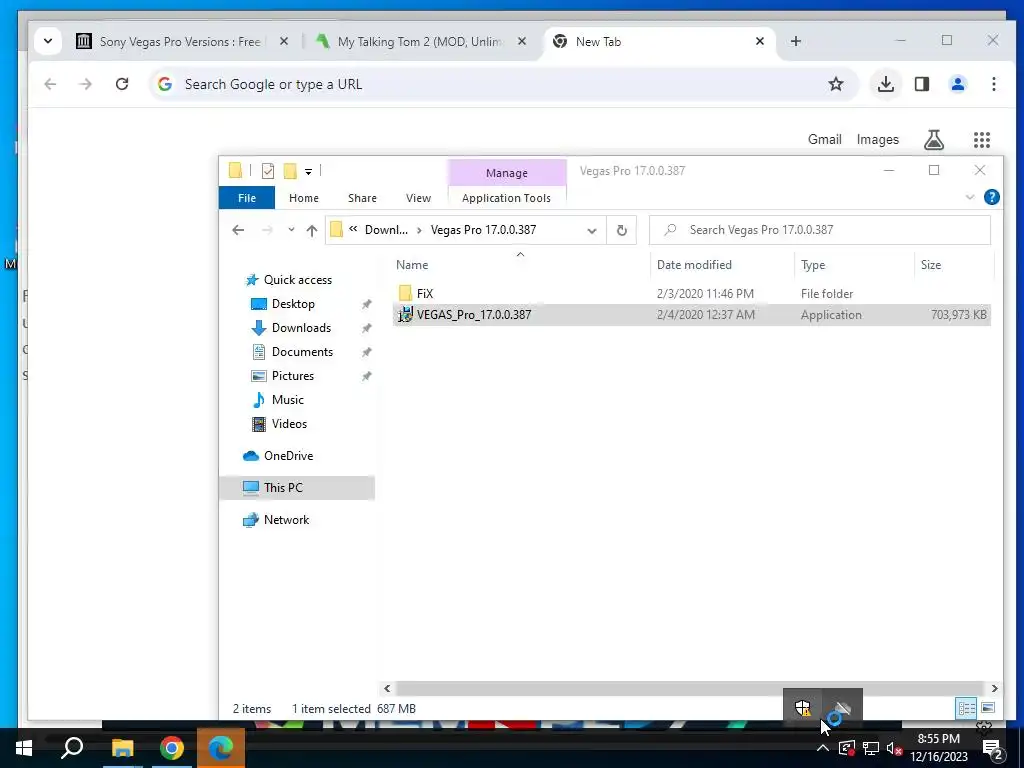Open the Application Tools tab
Viewport: 1024px width, 768px height.
[x=506, y=198]
